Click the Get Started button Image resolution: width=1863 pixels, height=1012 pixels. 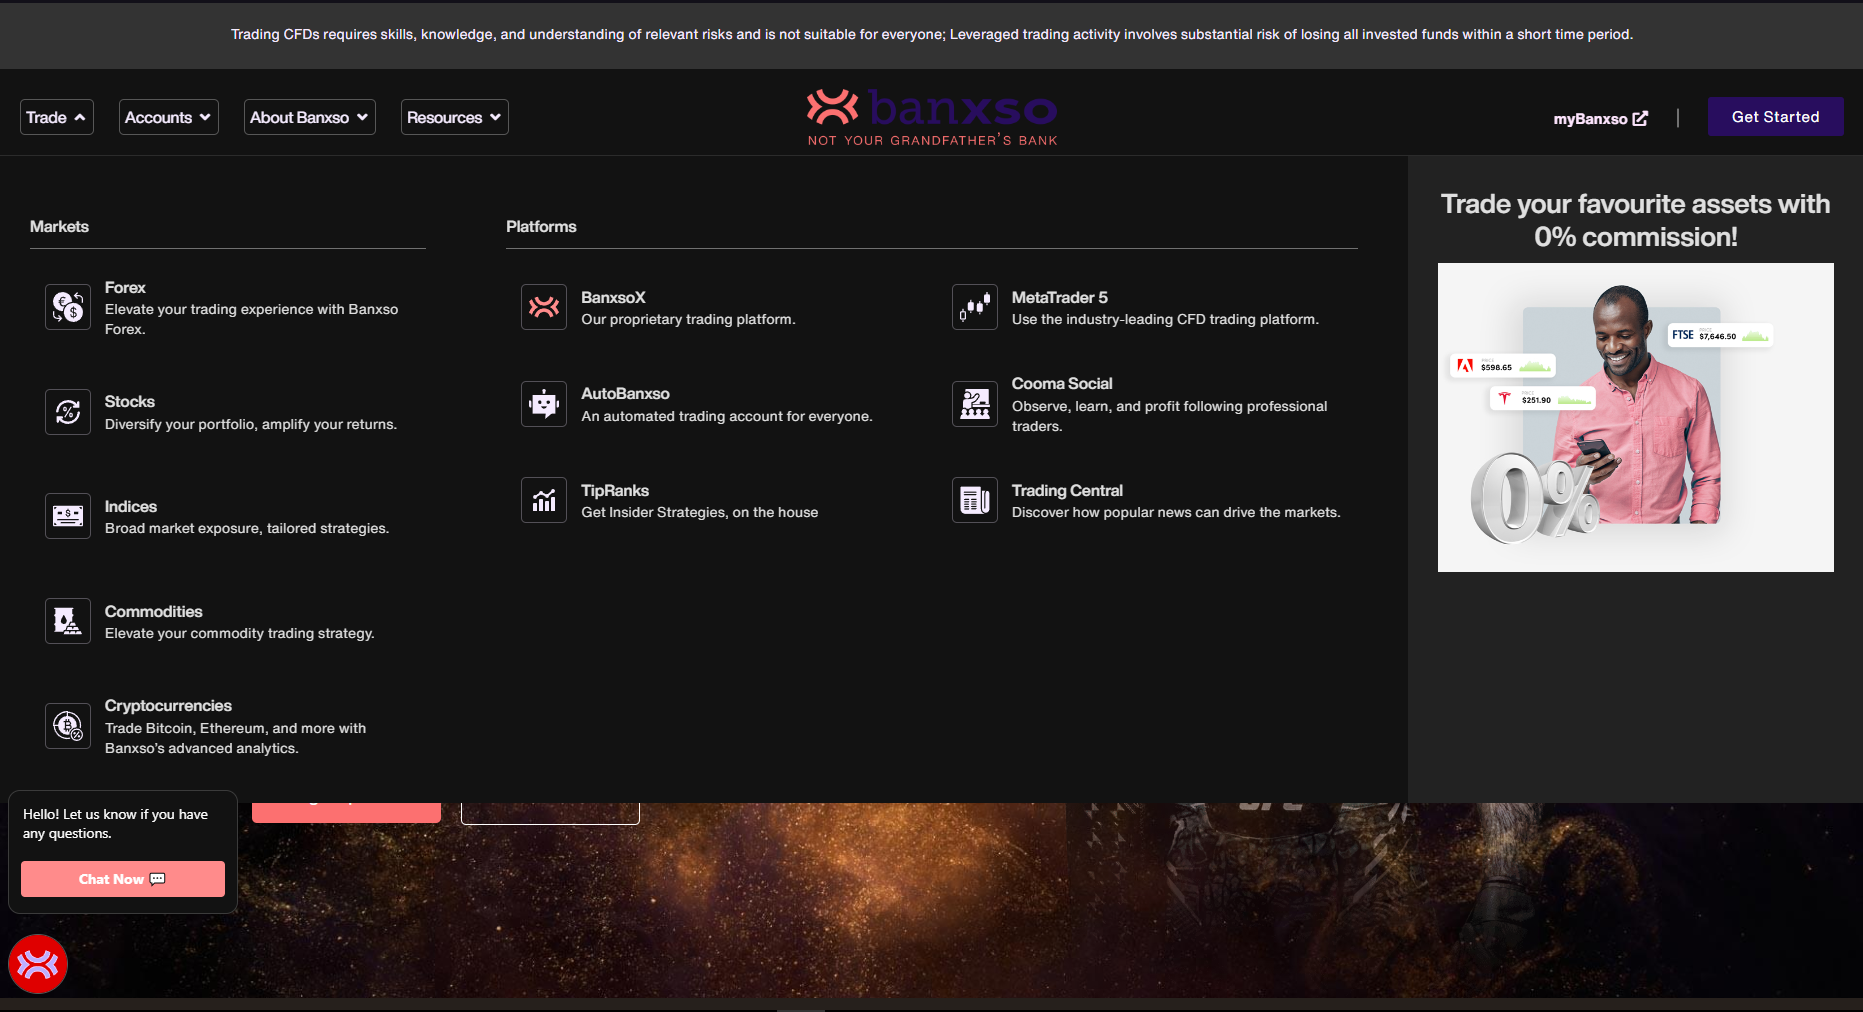point(1775,117)
